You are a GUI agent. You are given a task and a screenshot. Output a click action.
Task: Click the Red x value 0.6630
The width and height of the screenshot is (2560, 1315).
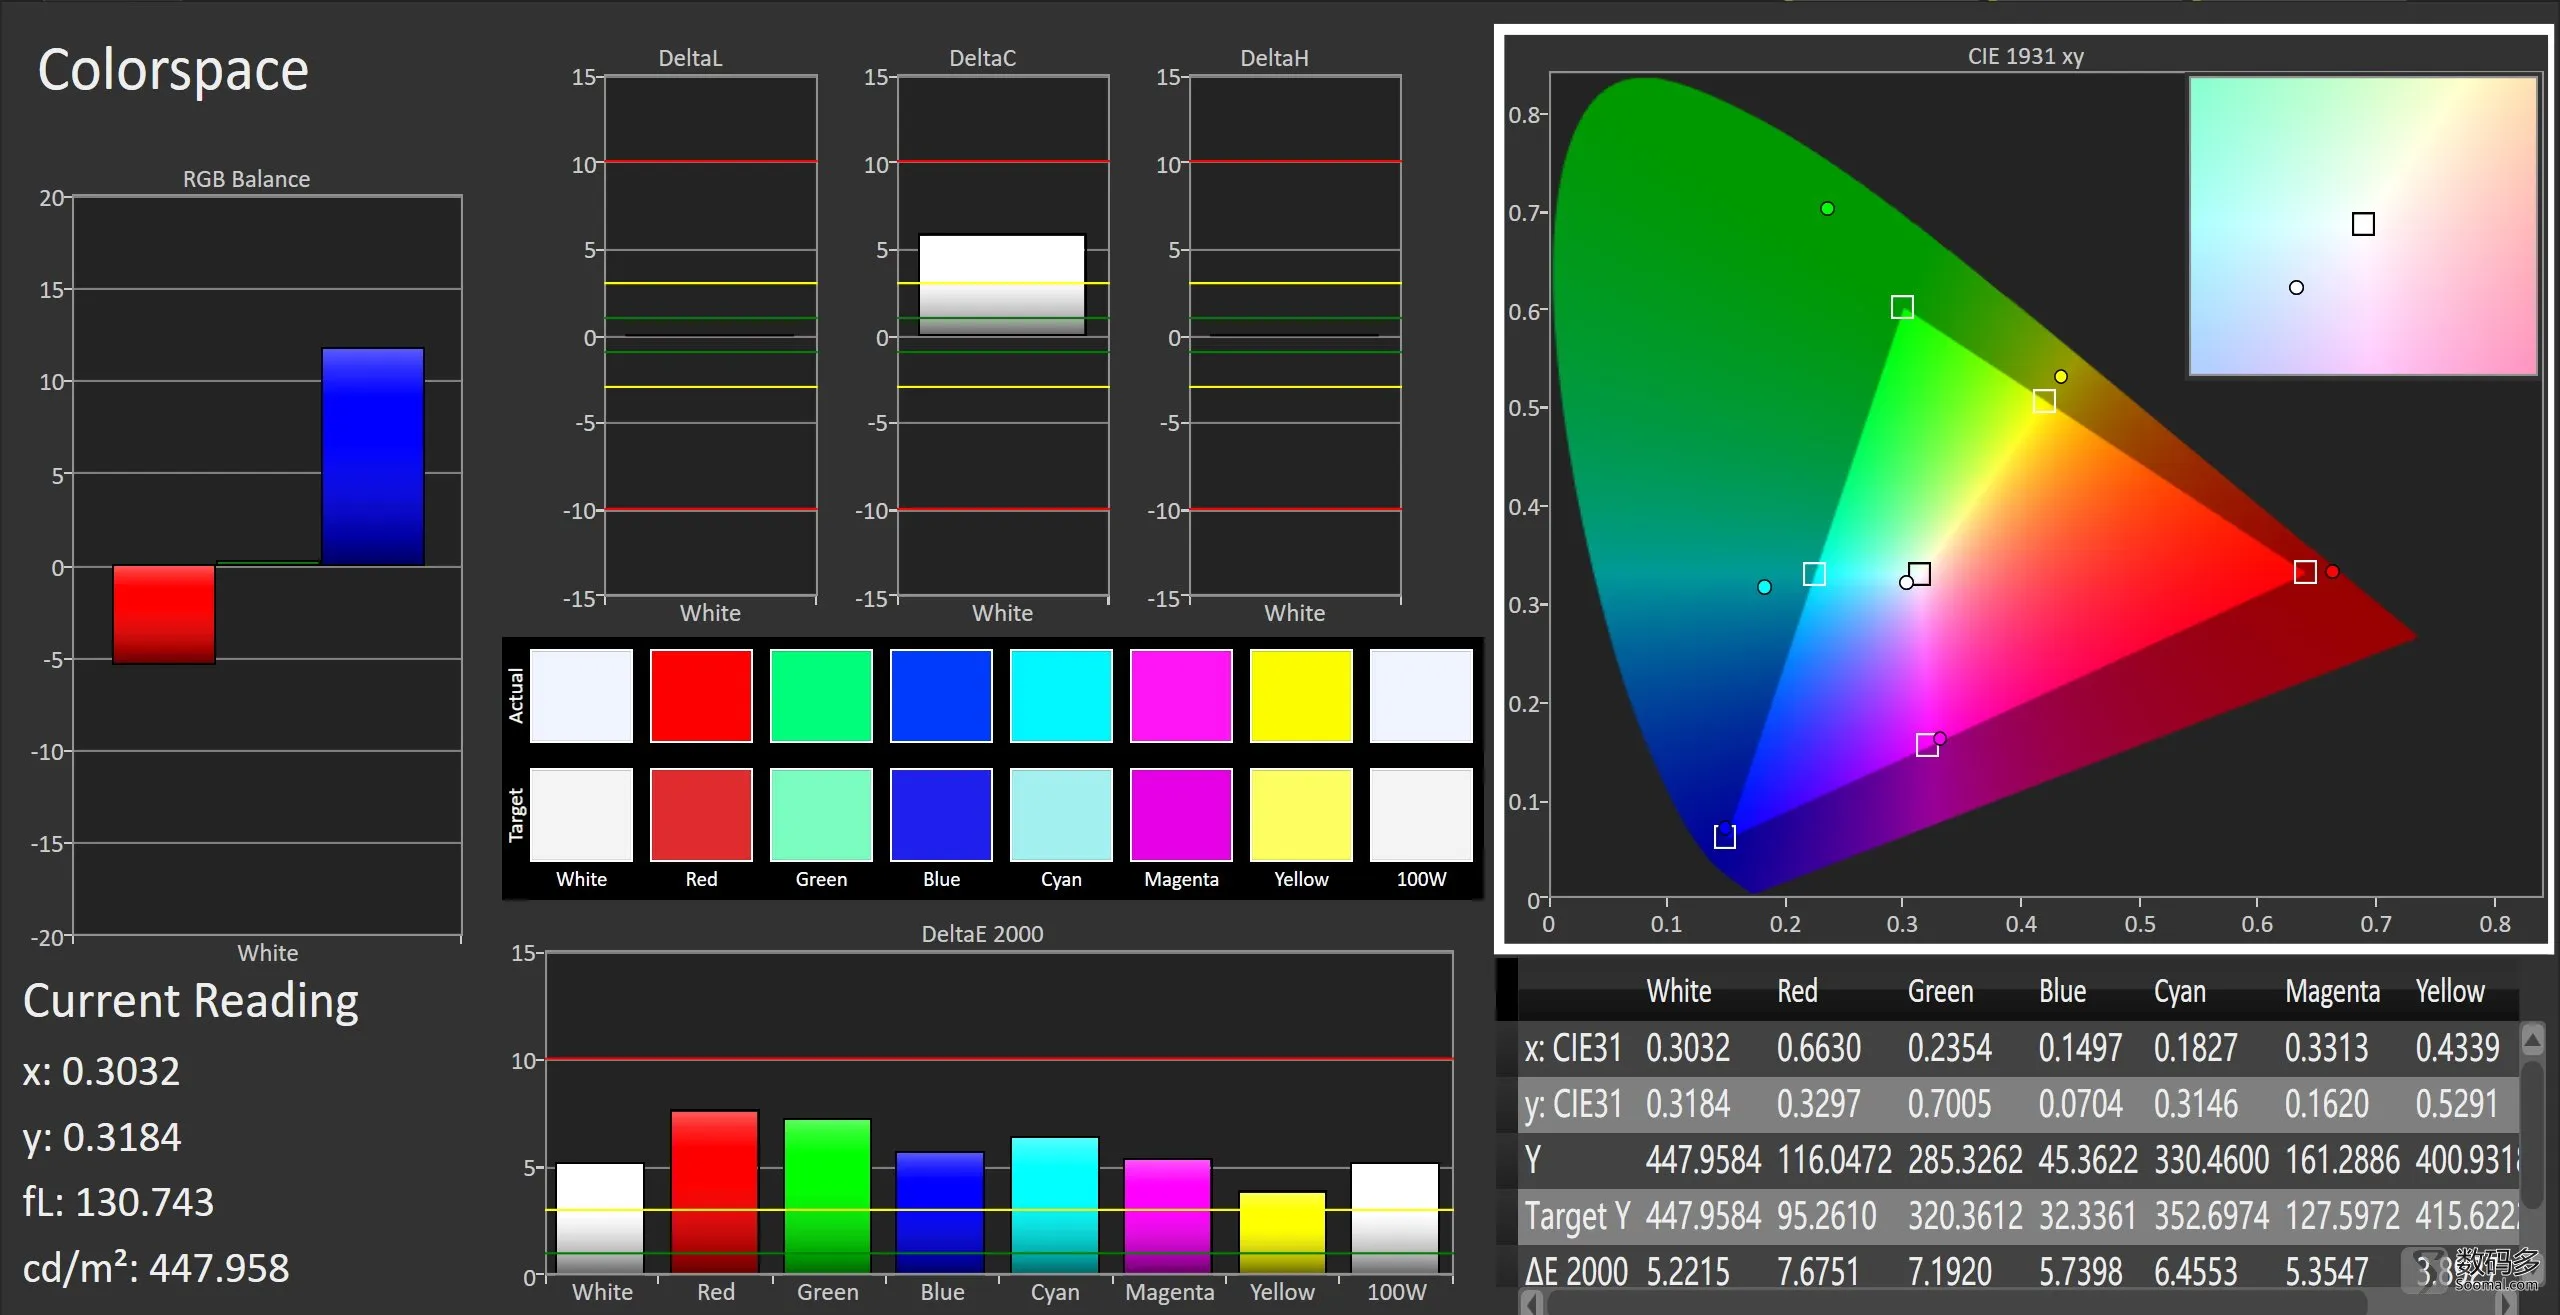(1819, 1048)
